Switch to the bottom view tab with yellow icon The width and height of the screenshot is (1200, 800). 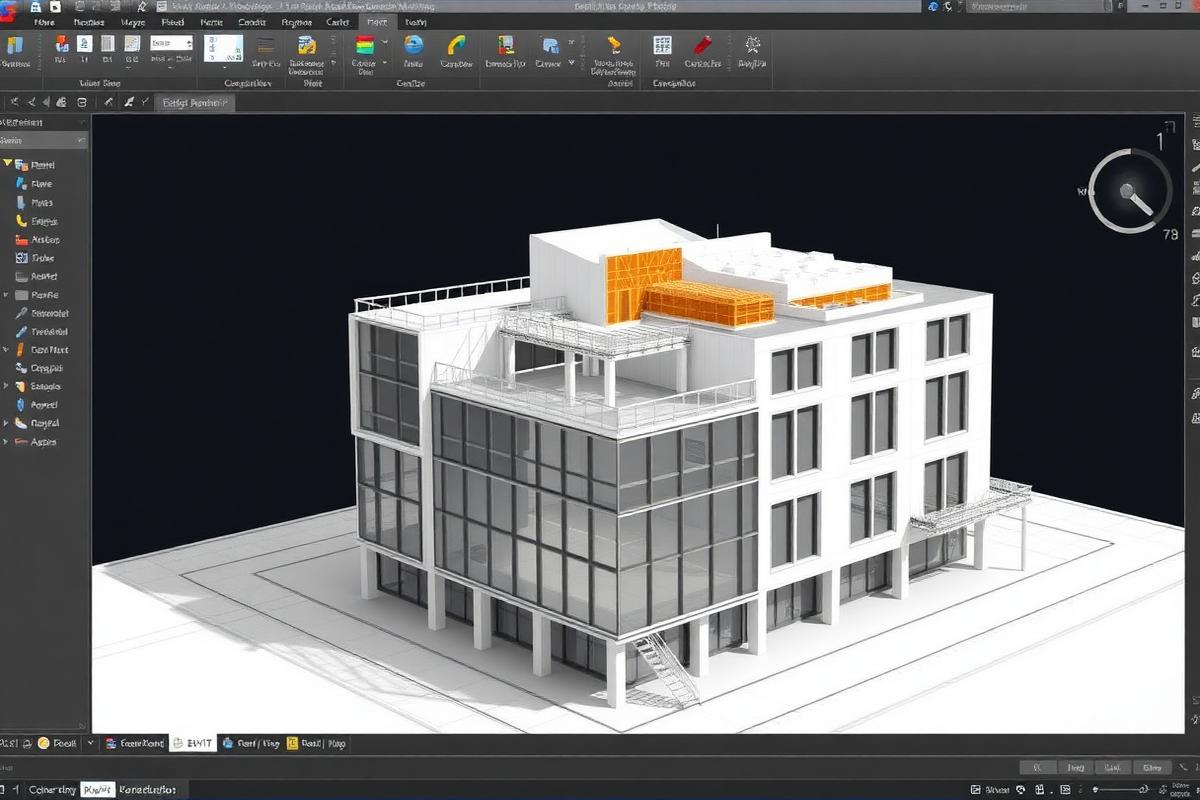click(314, 744)
